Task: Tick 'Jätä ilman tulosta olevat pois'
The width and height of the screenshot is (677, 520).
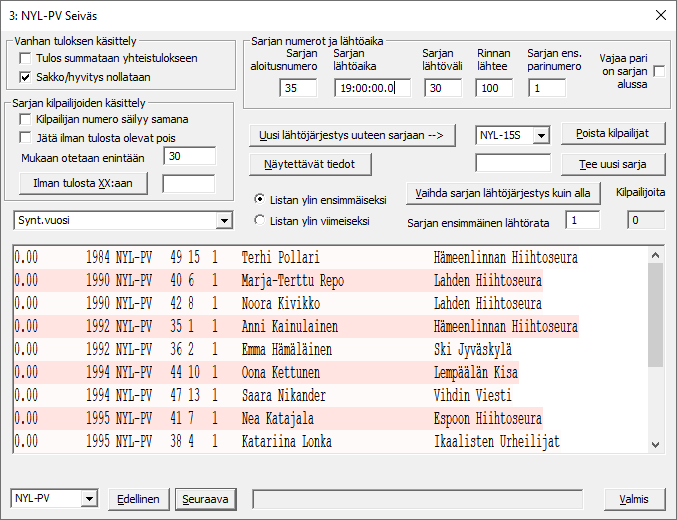Action: pyautogui.click(x=26, y=138)
